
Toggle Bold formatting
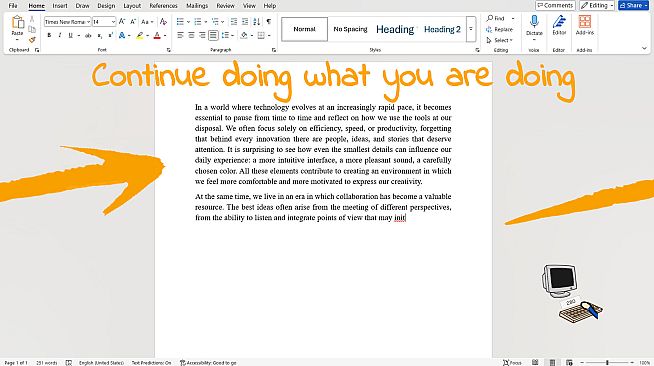[49, 35]
